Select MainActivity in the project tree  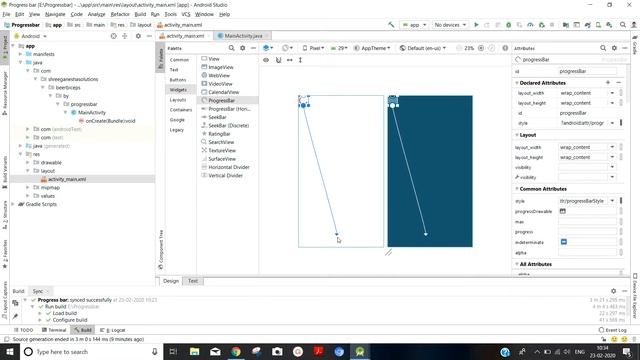91,112
